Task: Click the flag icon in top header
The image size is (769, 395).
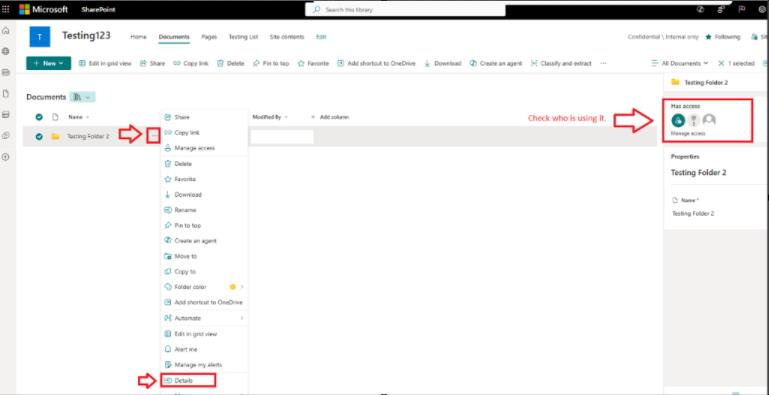Action: 743,9
